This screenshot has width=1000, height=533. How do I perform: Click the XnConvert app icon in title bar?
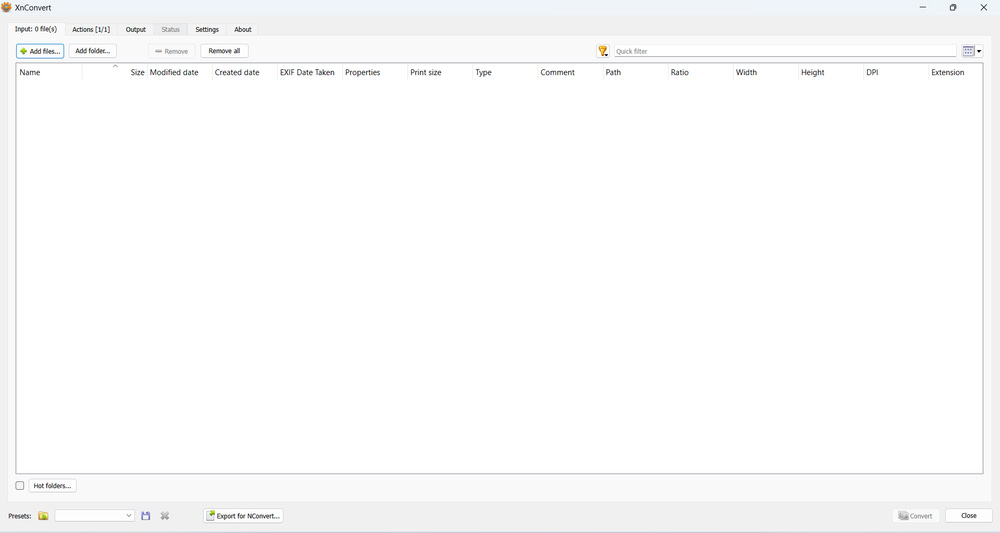click(x=6, y=7)
